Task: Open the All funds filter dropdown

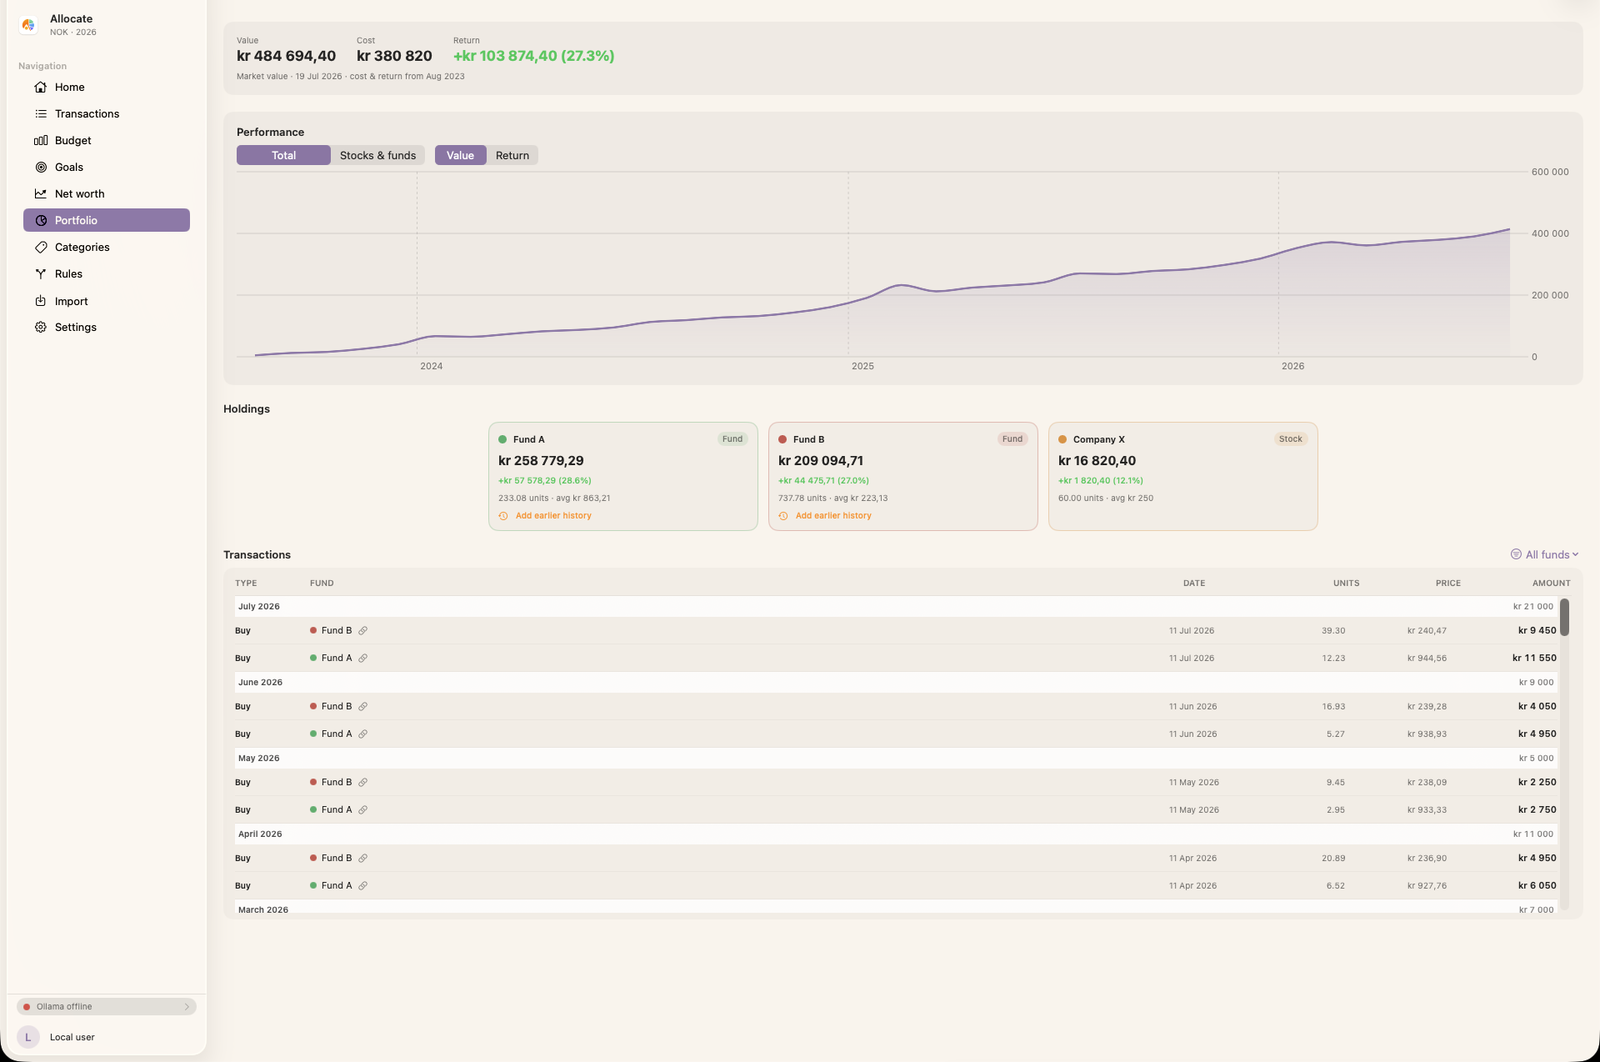Action: pos(1545,554)
